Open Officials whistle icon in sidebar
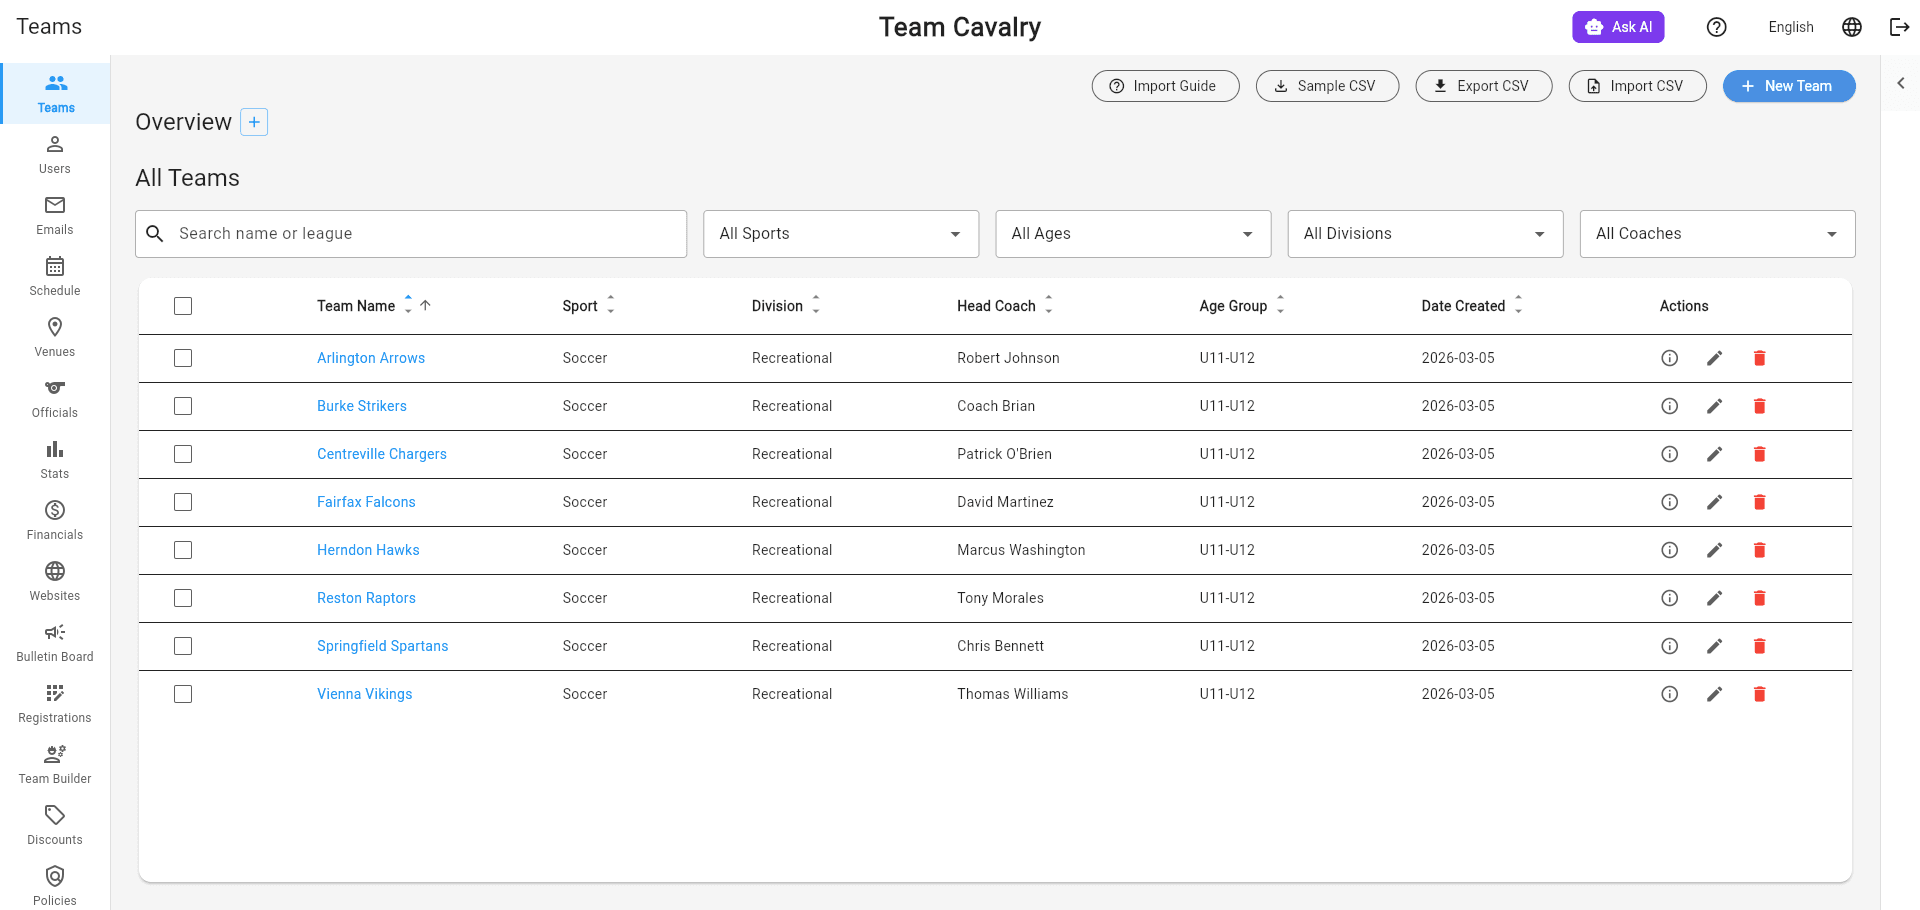 click(x=55, y=388)
